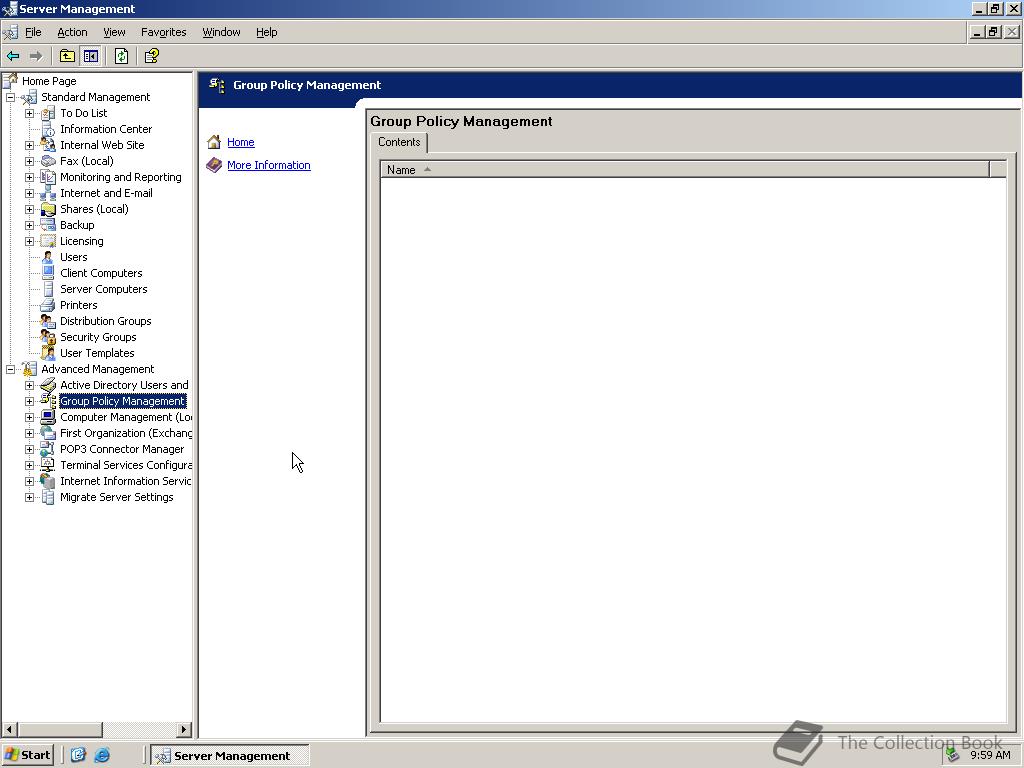Click the Licensing icon in tree
This screenshot has width=1024, height=768.
coord(48,241)
